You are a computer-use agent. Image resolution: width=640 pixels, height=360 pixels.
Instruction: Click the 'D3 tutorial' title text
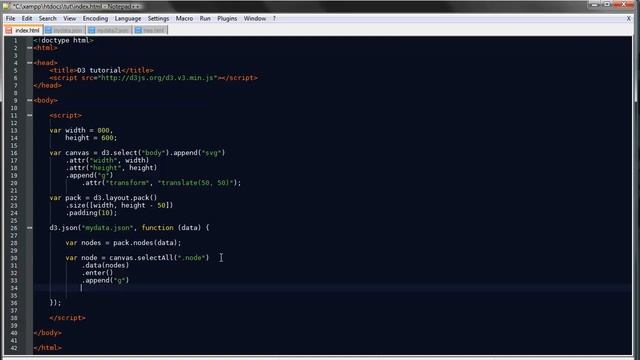tap(99, 70)
